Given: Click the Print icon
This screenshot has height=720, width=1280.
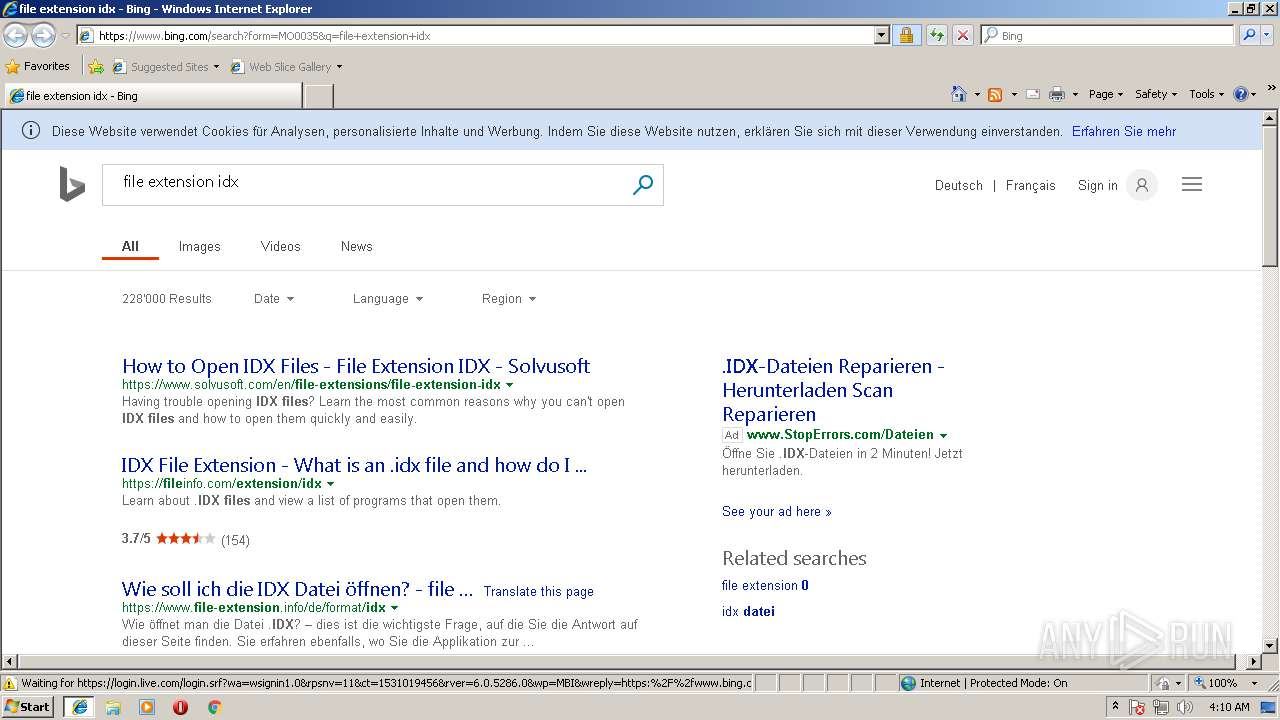Looking at the screenshot, I should [x=1057, y=94].
